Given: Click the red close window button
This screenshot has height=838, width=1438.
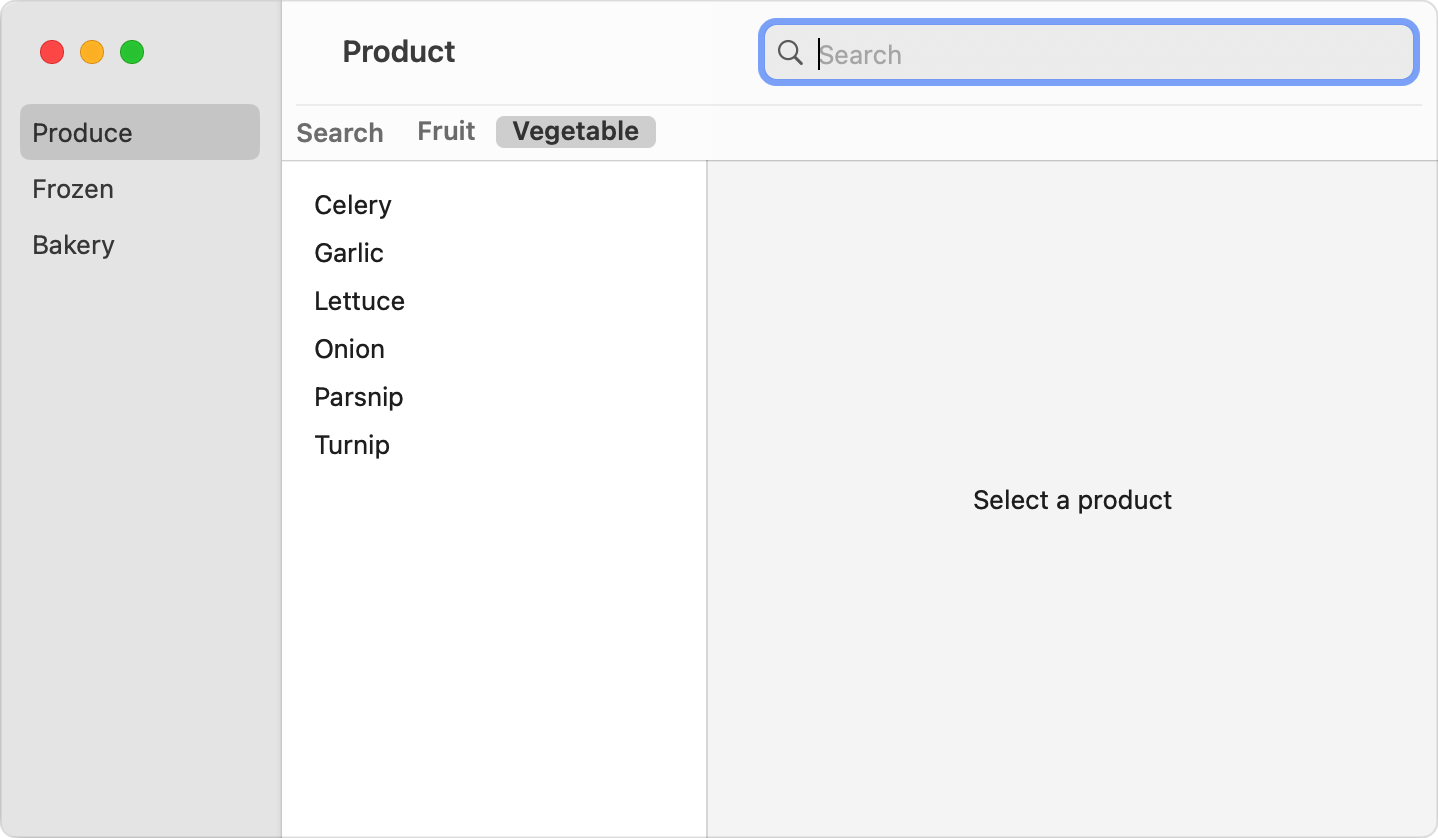Looking at the screenshot, I should 52,52.
